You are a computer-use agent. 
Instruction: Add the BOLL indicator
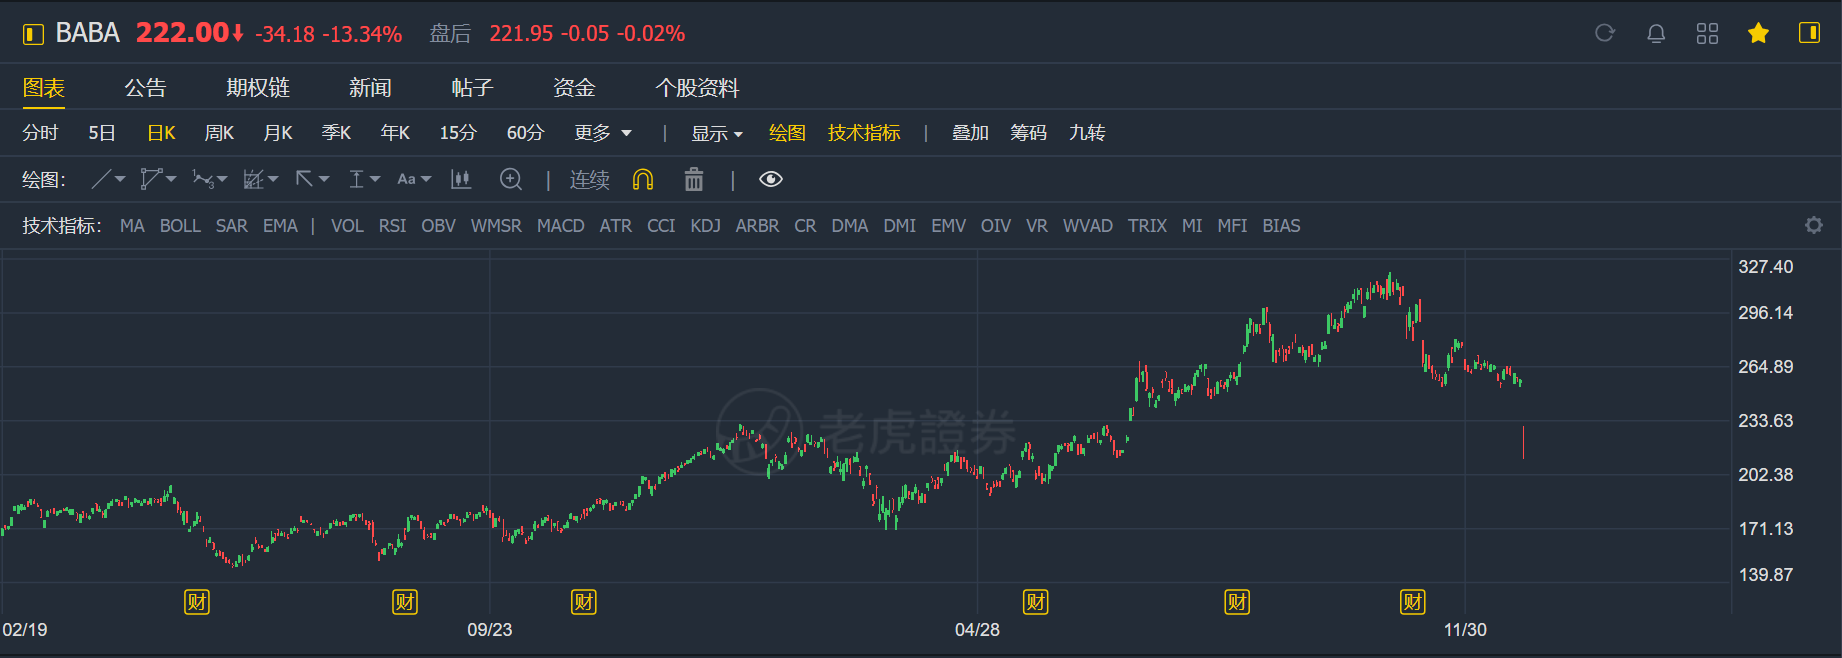point(180,226)
